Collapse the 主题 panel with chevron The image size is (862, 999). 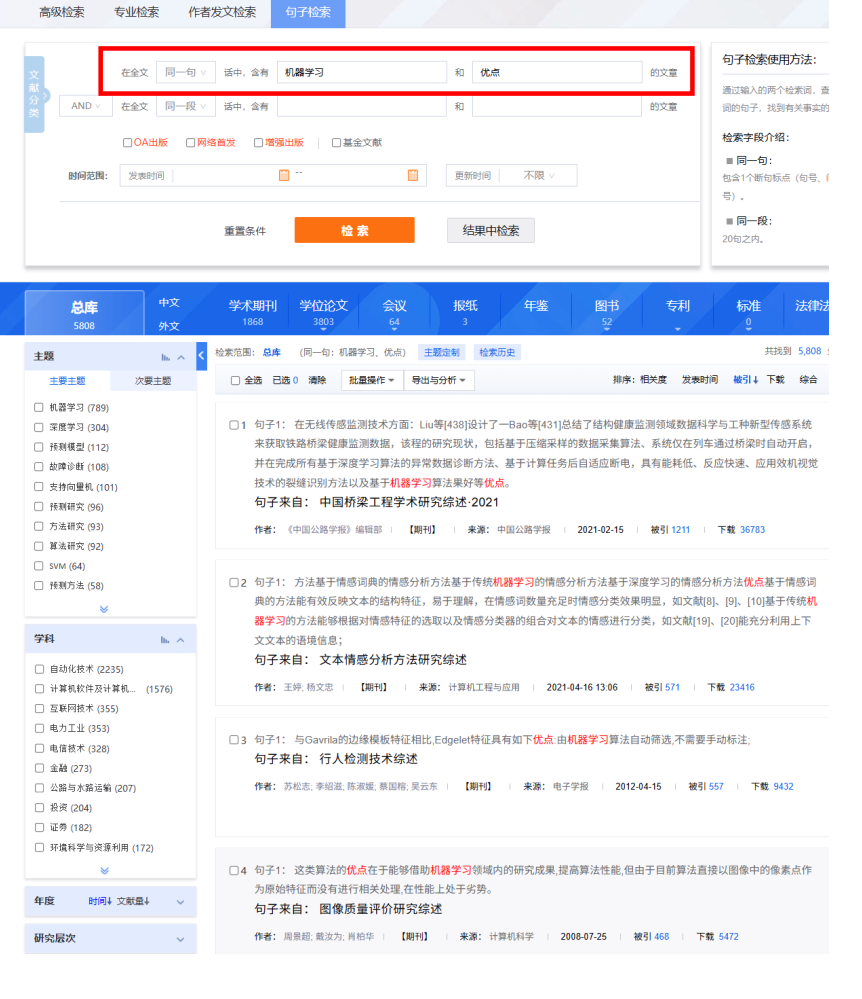point(181,357)
